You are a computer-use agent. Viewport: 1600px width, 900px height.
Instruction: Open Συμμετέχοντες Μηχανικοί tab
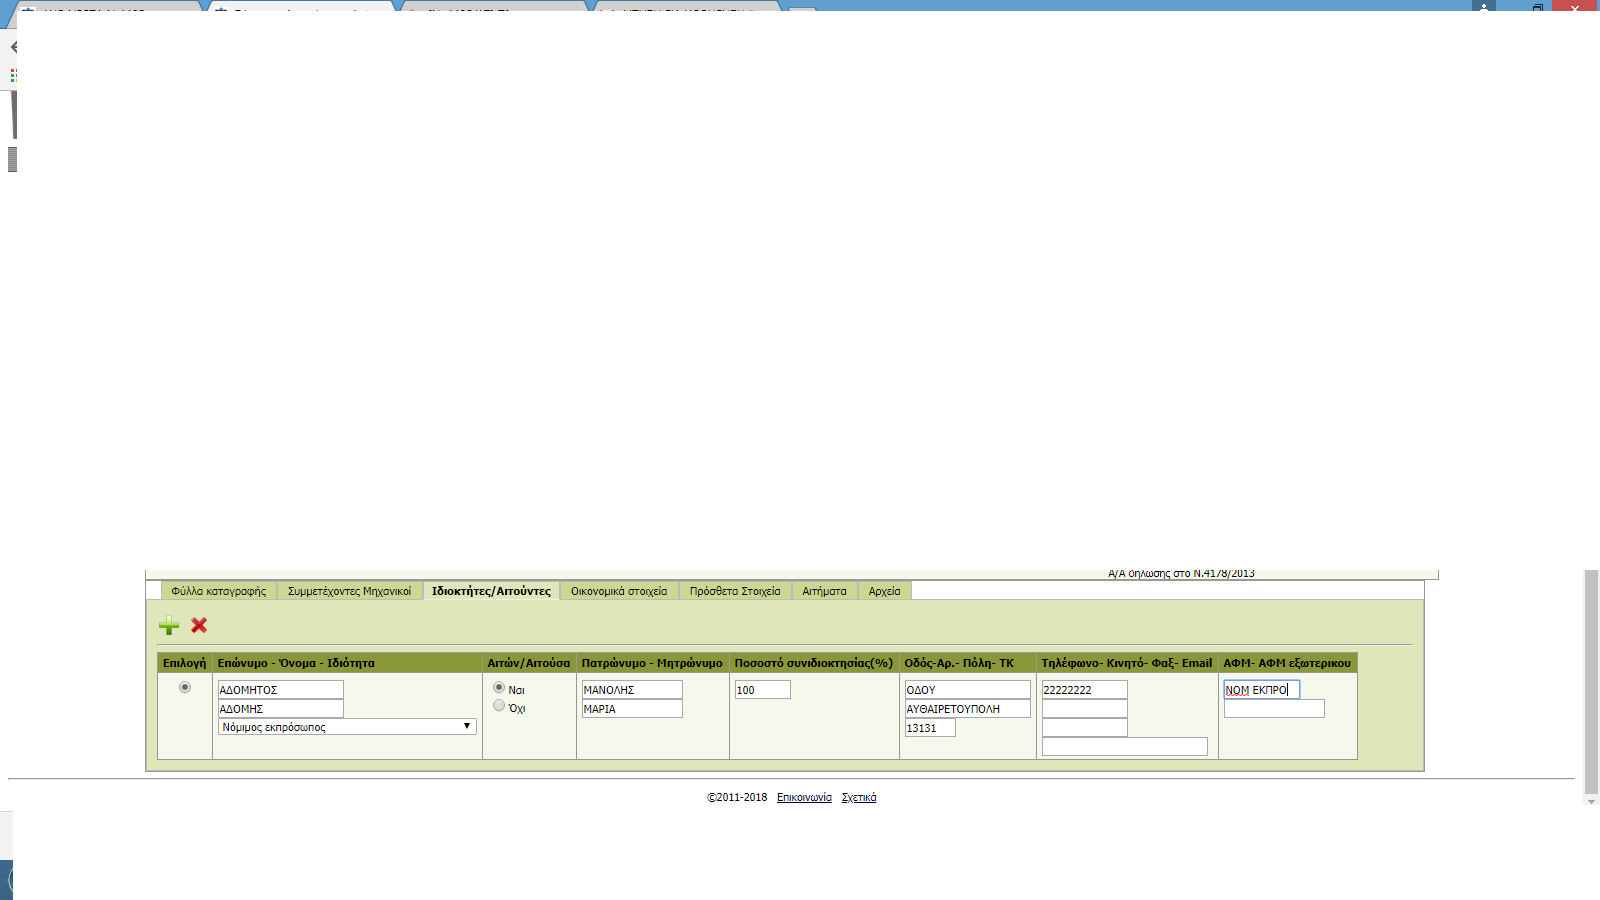click(349, 591)
